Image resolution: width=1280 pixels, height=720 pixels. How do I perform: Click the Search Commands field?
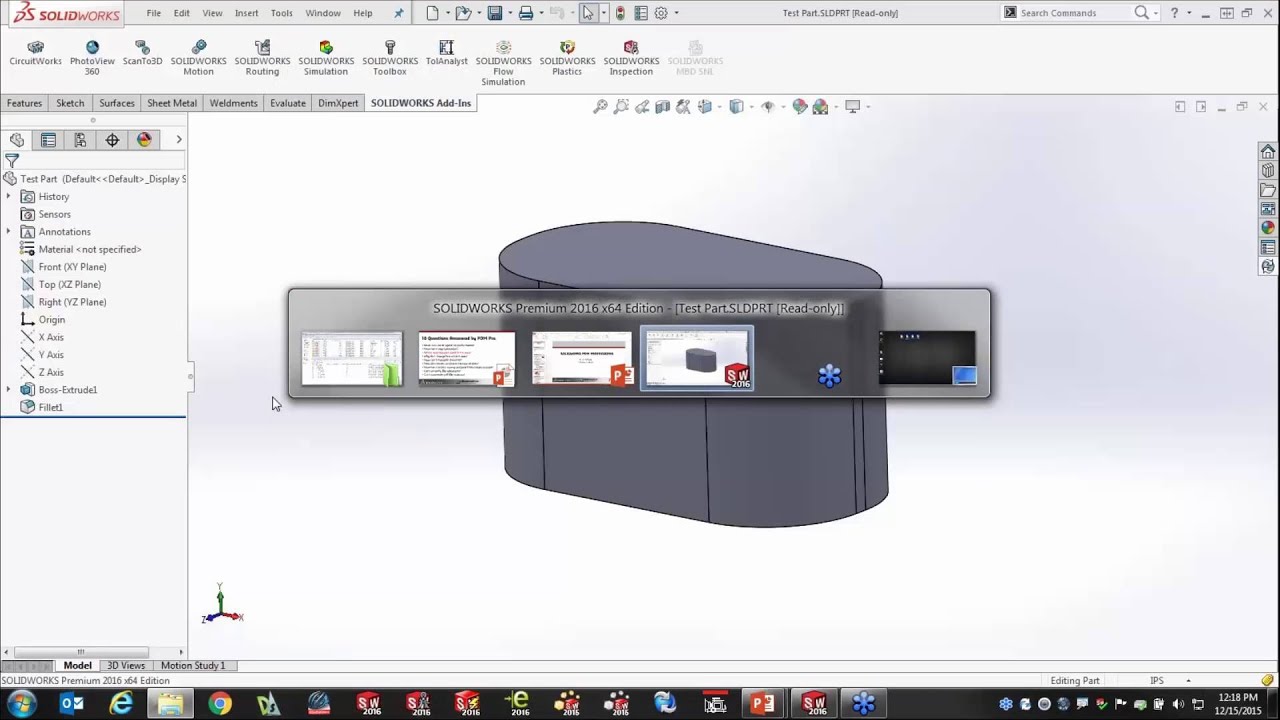tap(1076, 13)
